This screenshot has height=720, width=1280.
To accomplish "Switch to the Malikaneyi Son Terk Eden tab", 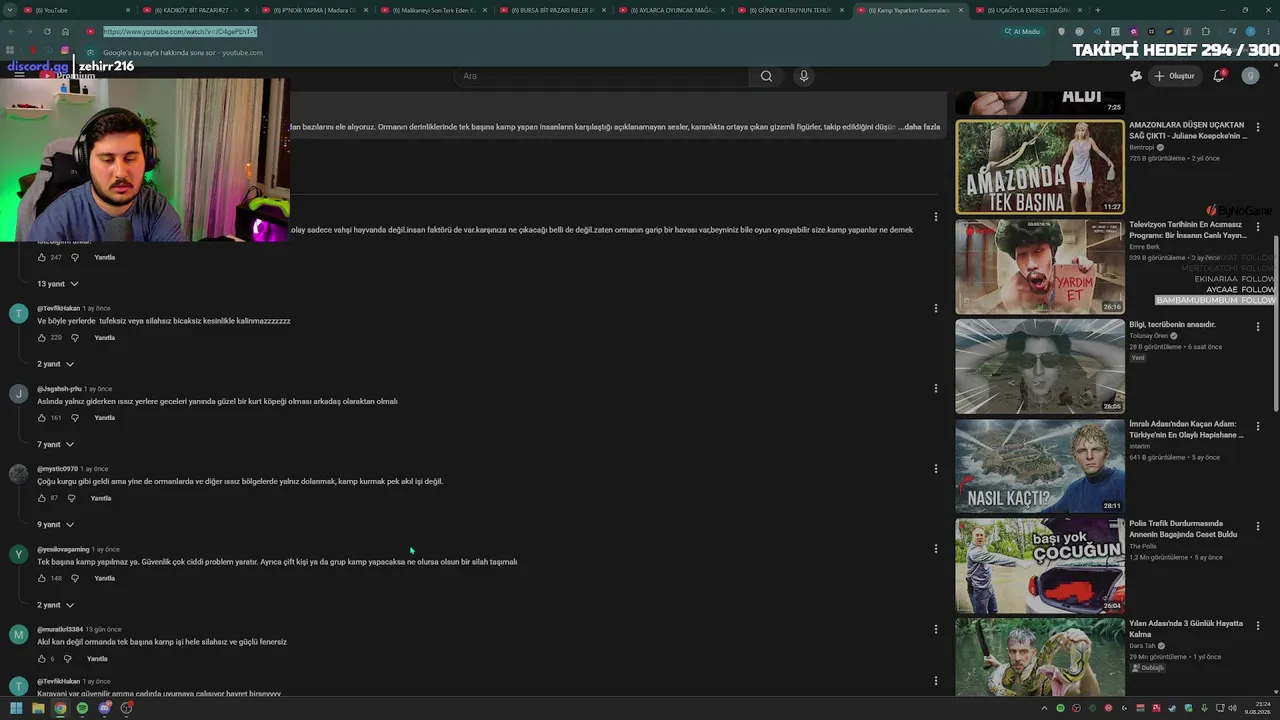I will 431,10.
